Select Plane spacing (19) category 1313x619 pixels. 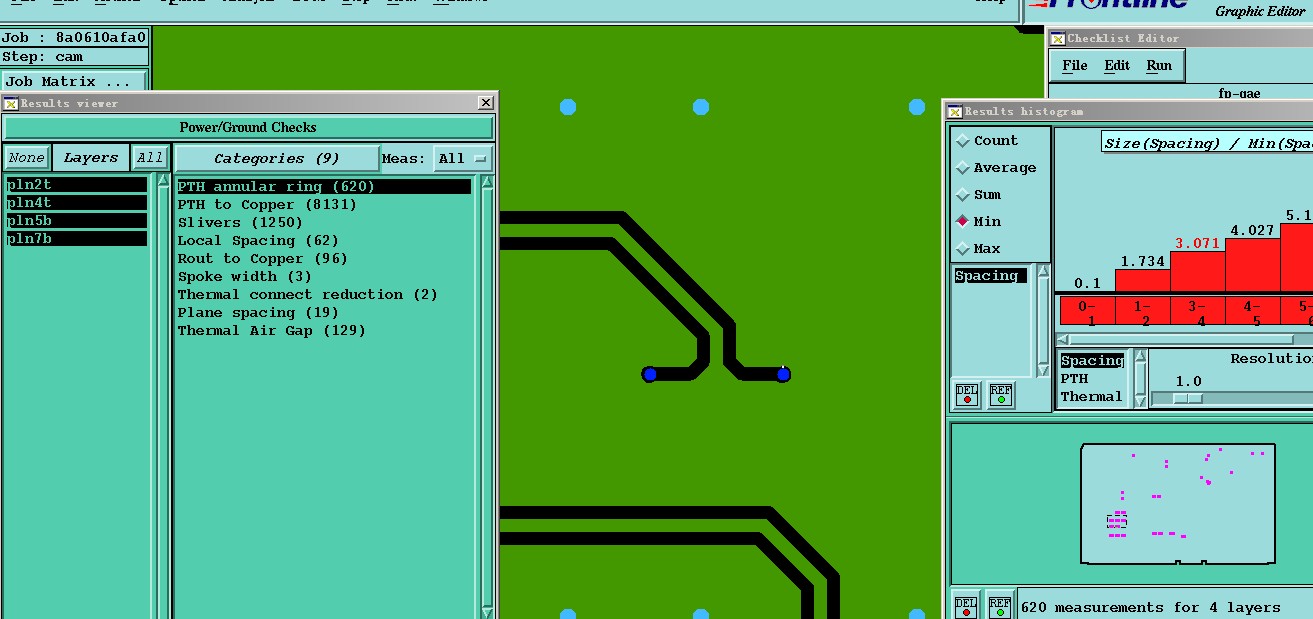(x=323, y=312)
